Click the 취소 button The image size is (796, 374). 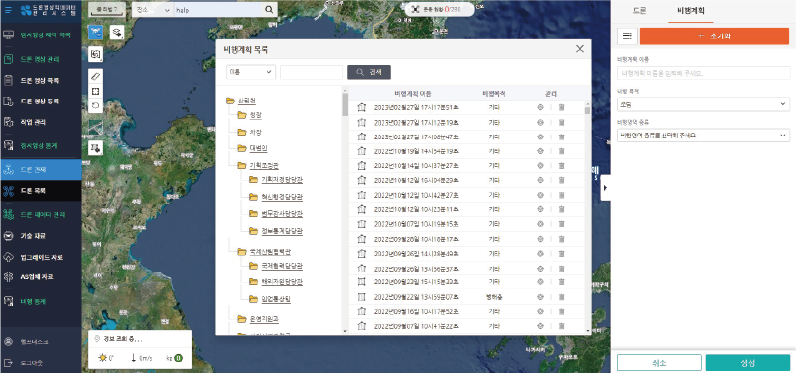[659, 363]
